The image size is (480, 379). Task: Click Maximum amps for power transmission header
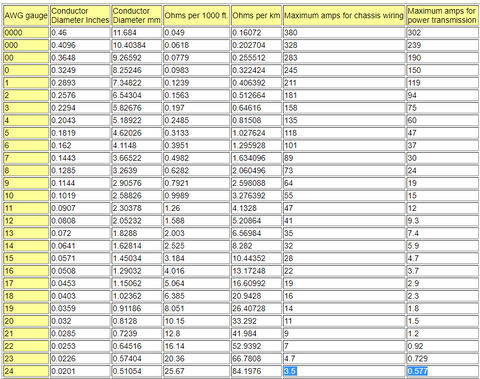point(442,16)
